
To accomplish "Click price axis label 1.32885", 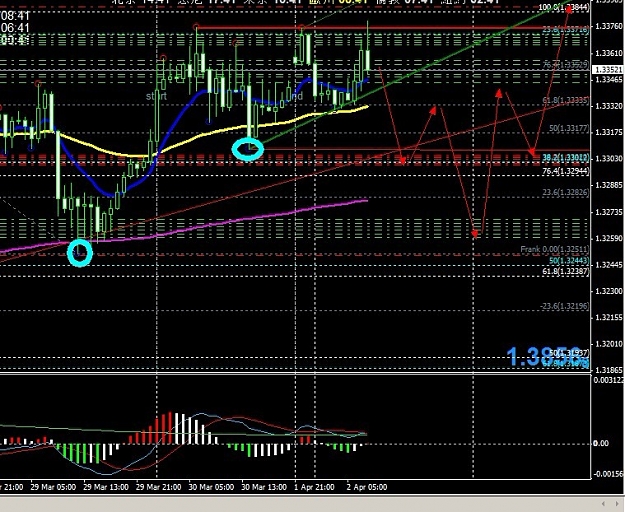I will pyautogui.click(x=609, y=185).
